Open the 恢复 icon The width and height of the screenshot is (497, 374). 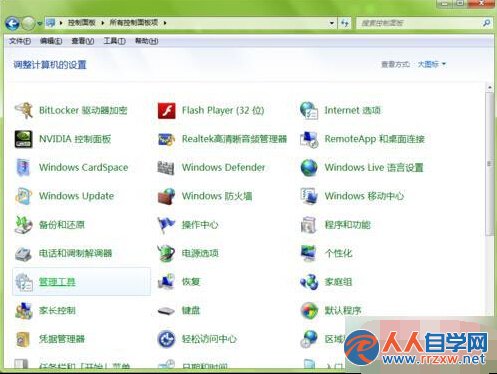166,282
